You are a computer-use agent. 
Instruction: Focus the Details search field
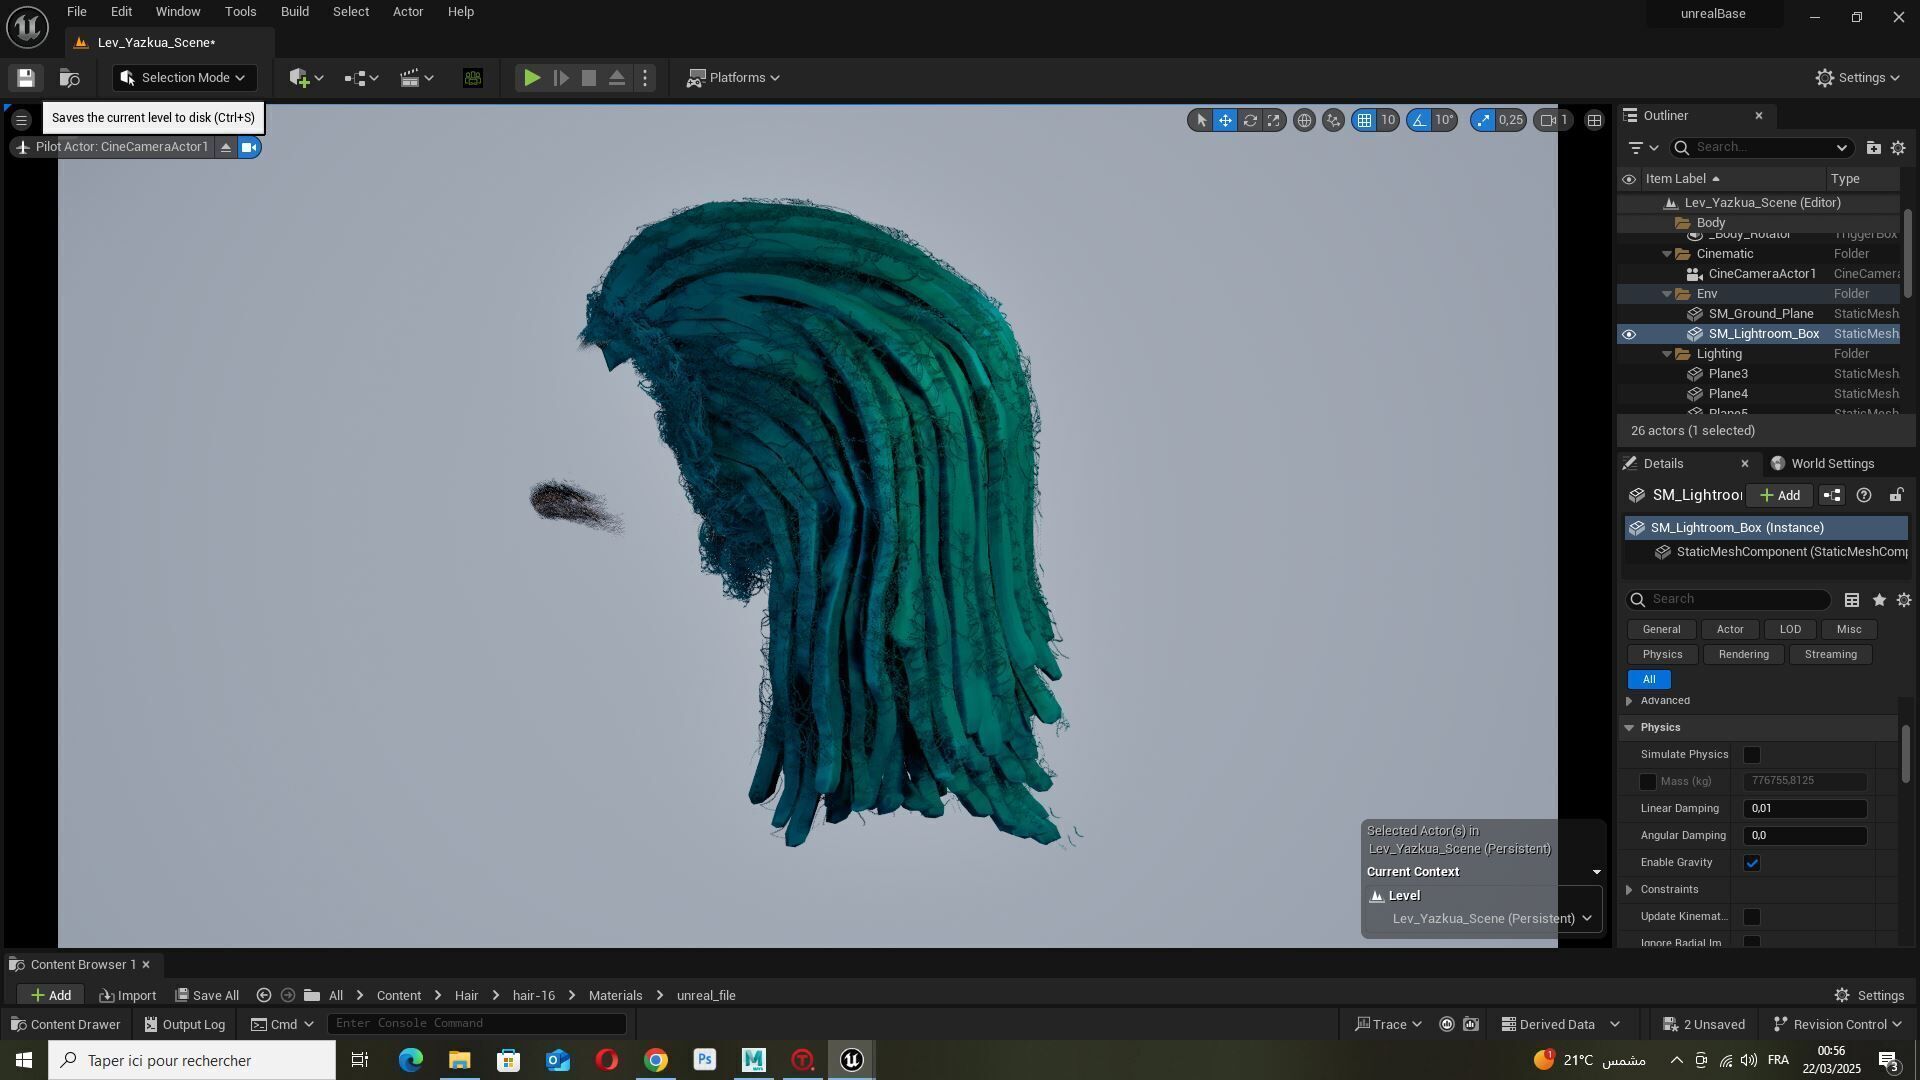[1730, 600]
